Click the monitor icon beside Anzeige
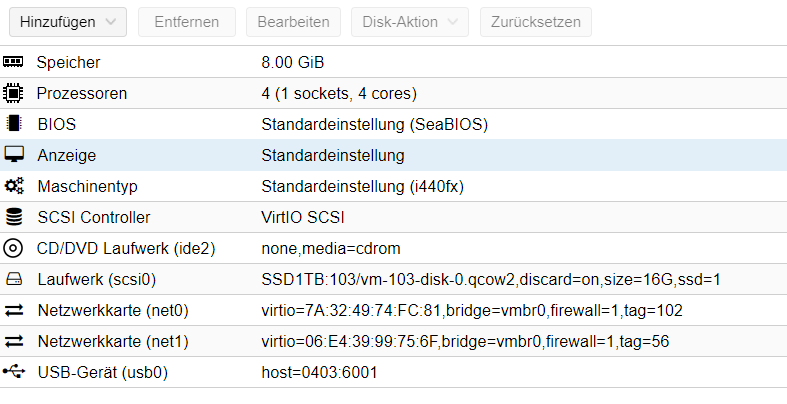Screen dimensions: 787x404 14,155
